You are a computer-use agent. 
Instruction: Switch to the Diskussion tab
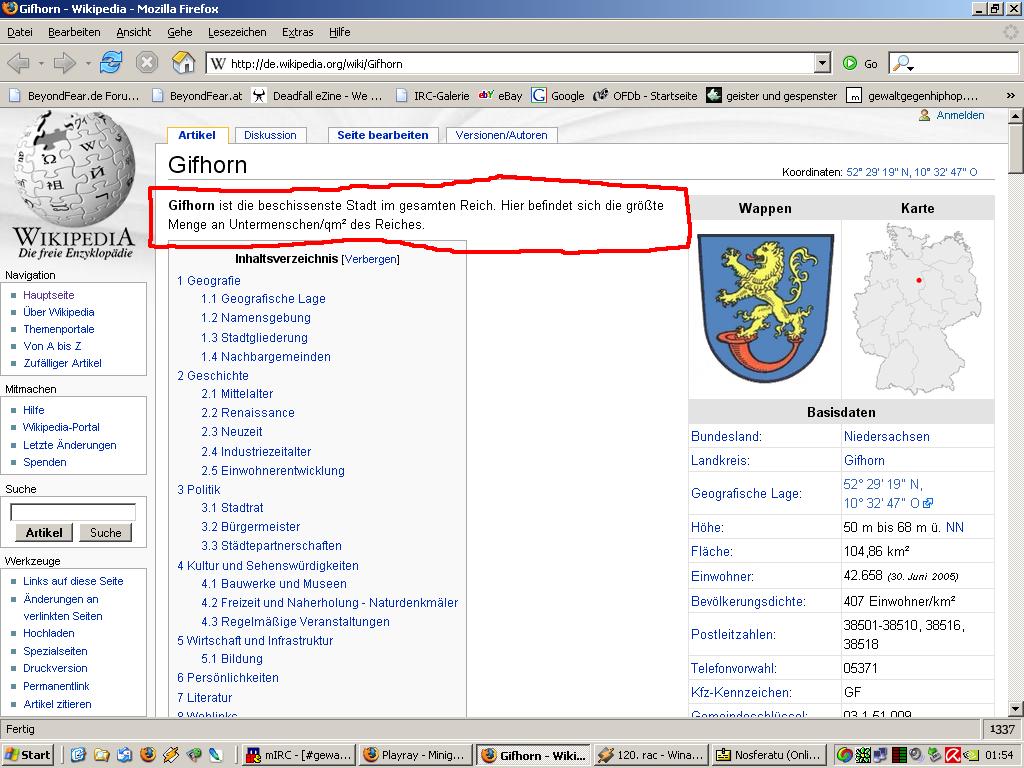pos(270,135)
